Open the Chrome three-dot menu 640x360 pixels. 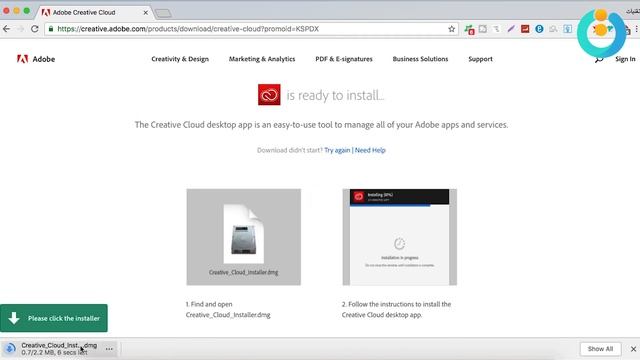pos(636,29)
